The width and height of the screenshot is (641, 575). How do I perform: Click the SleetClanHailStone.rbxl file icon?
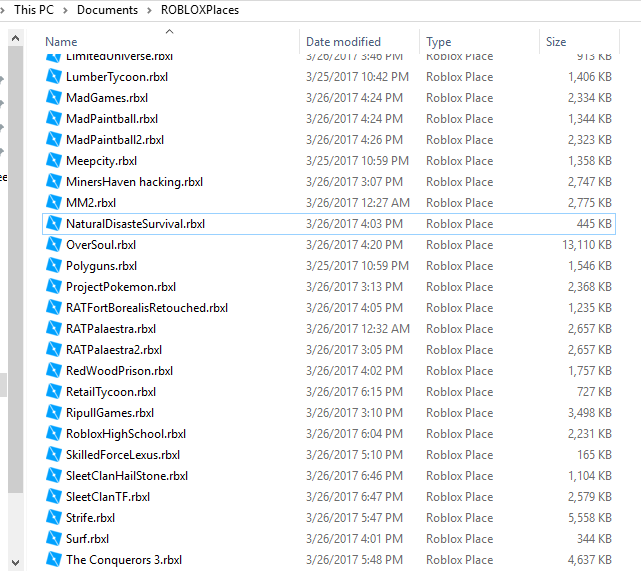(54, 475)
